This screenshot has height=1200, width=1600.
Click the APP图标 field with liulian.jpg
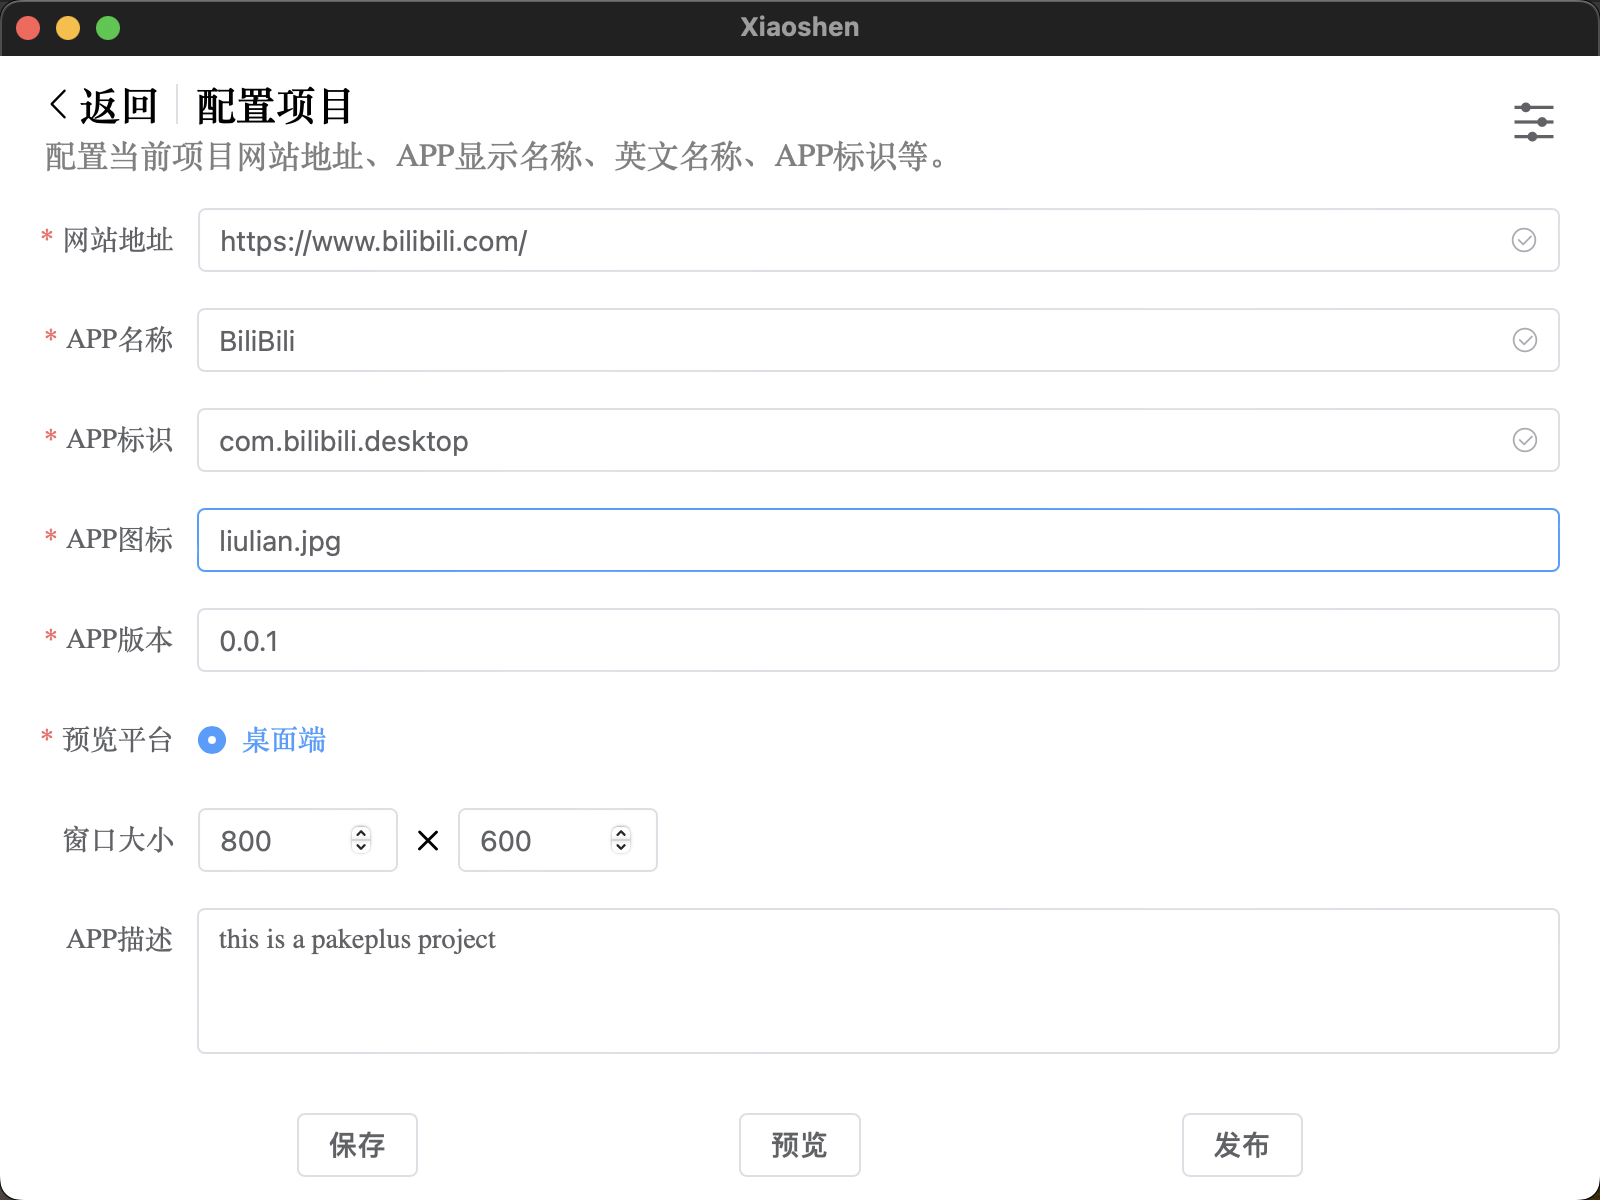(878, 540)
